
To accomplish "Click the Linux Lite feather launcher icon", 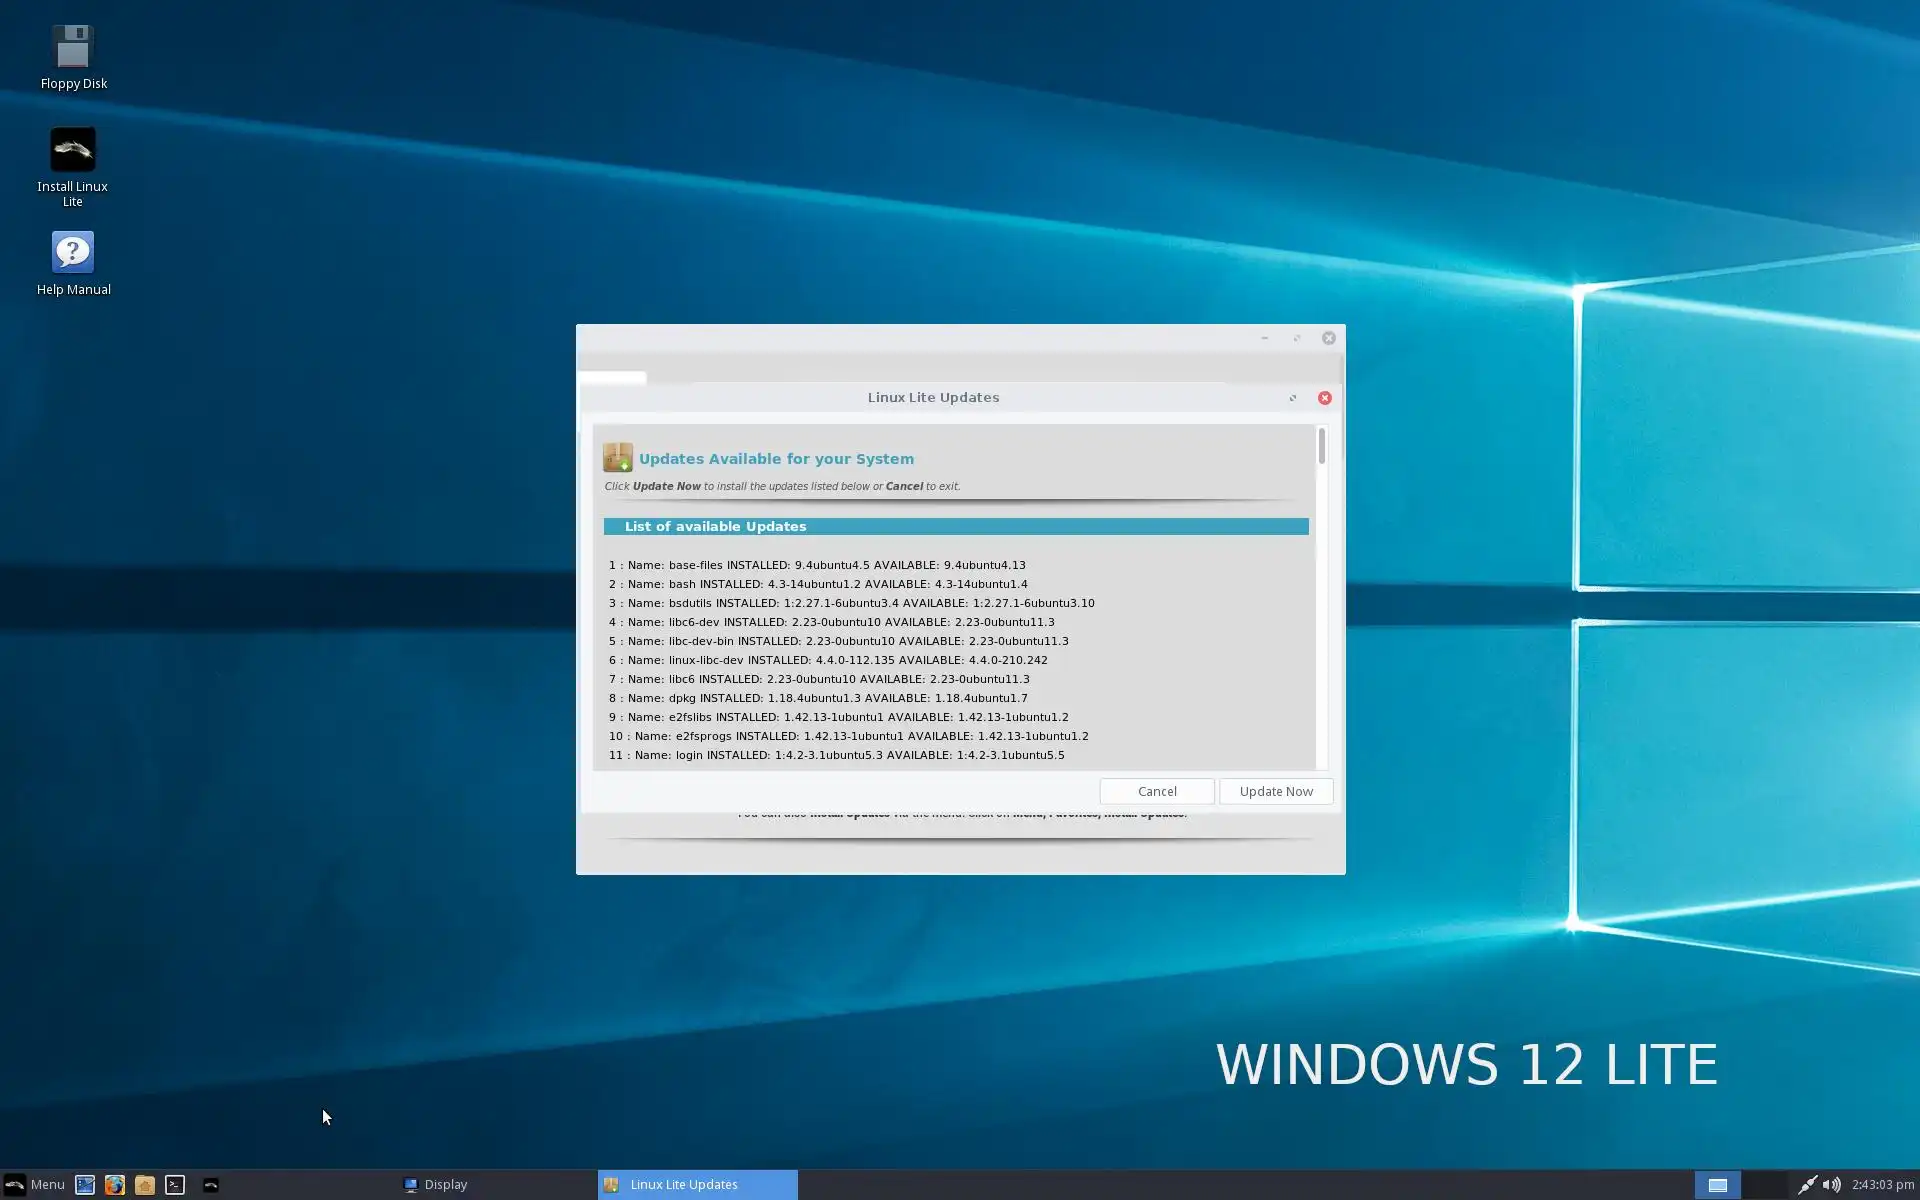I will coord(211,1185).
